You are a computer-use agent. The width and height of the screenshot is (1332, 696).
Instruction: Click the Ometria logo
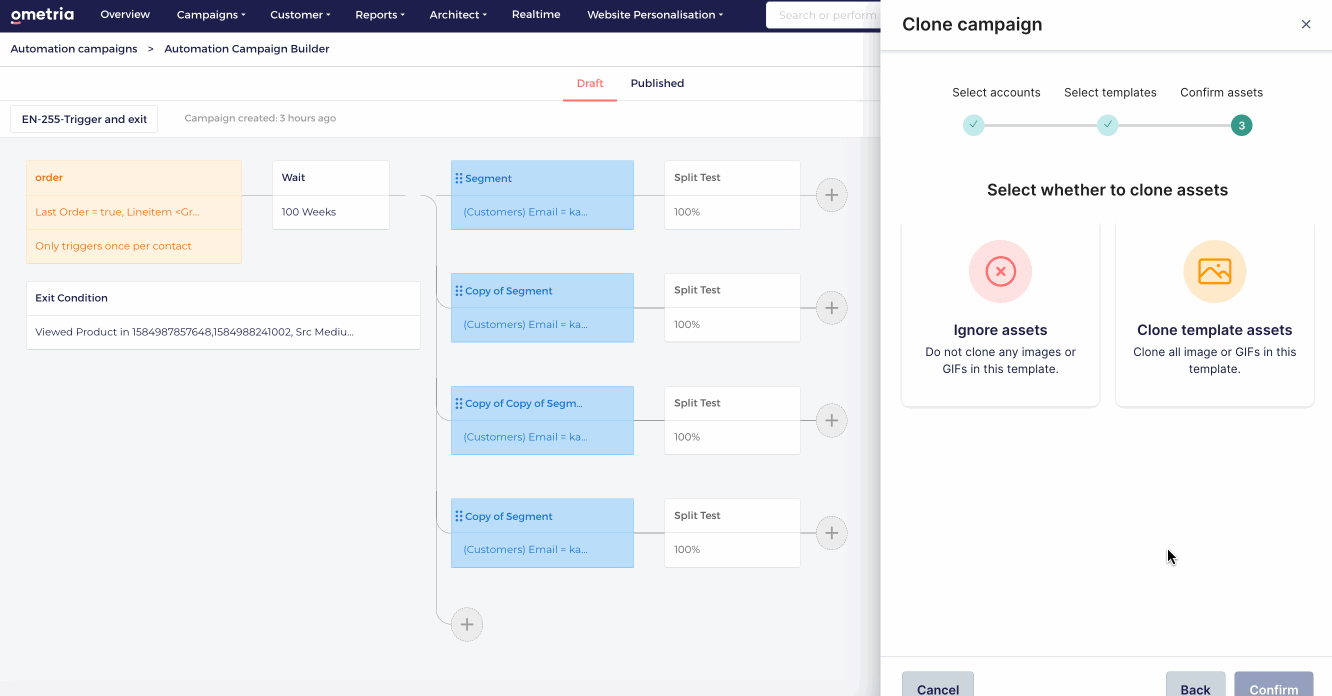[x=43, y=15]
